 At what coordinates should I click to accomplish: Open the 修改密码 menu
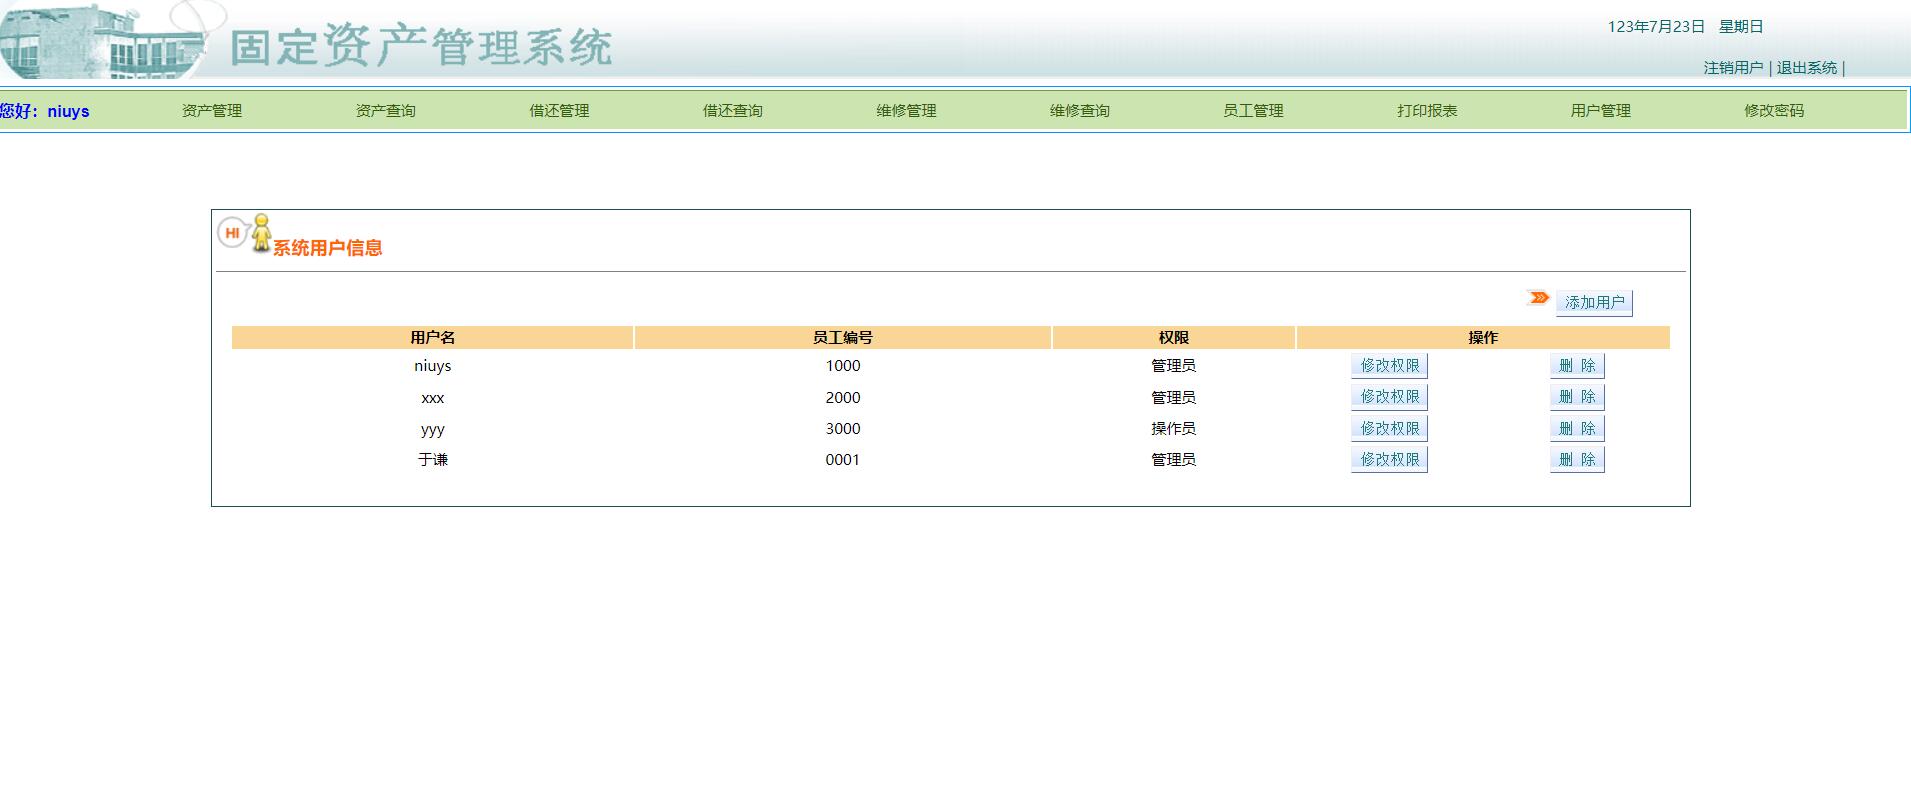(1774, 111)
